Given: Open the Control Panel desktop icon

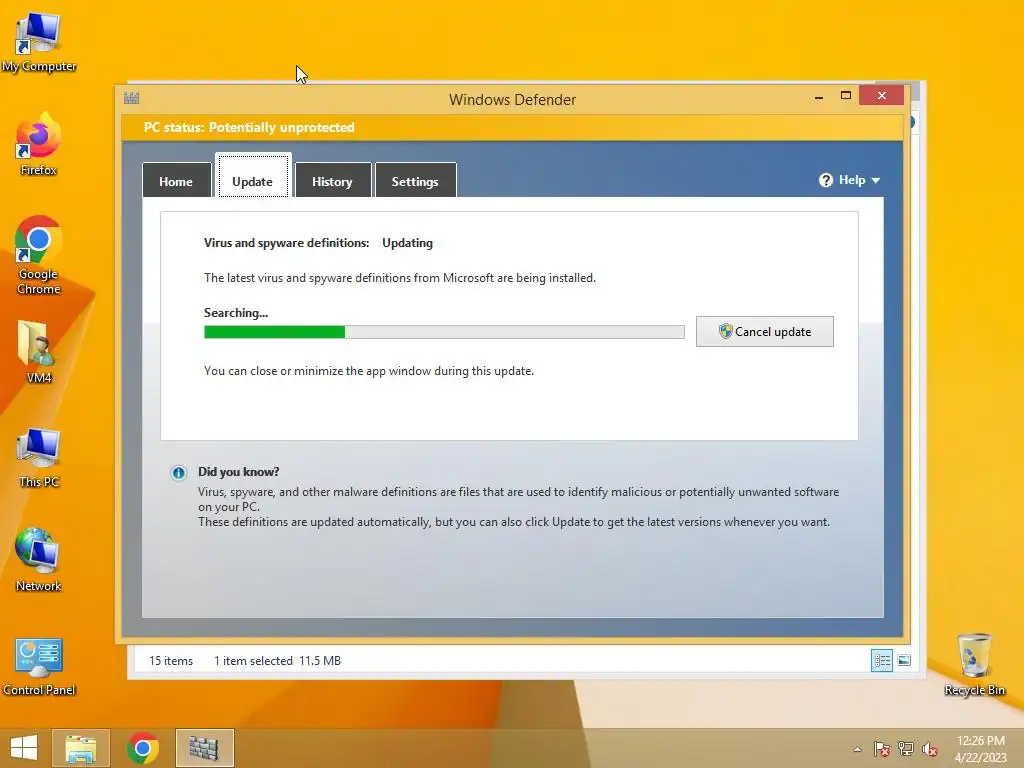Looking at the screenshot, I should (39, 666).
